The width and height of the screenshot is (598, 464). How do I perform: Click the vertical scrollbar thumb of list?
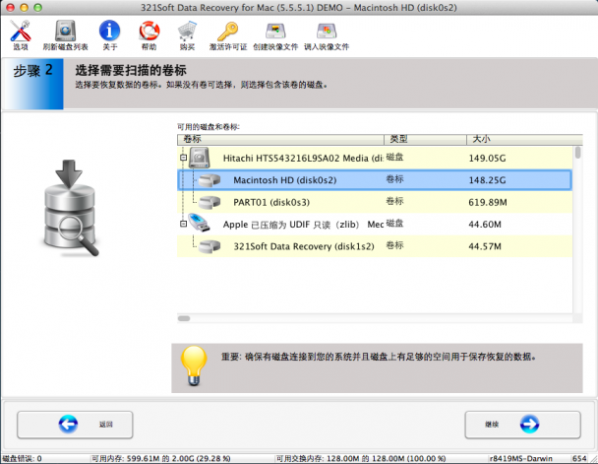[578, 153]
